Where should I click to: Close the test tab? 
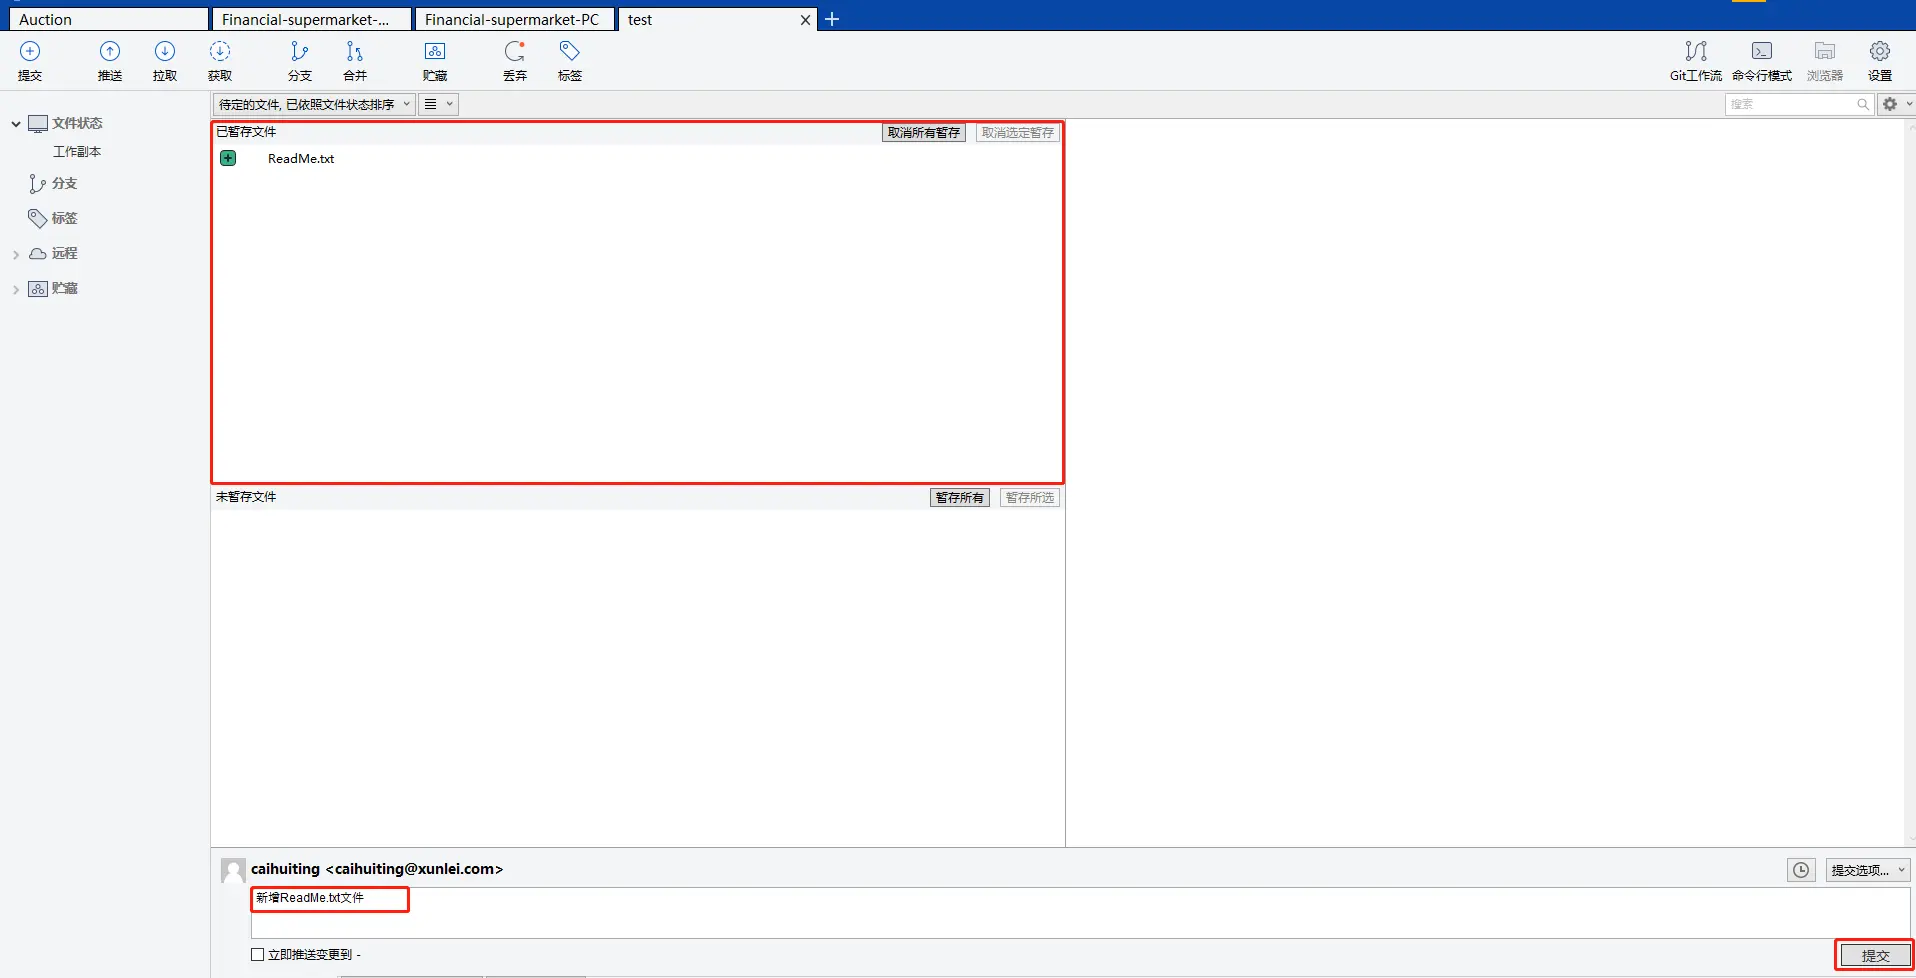pos(805,20)
